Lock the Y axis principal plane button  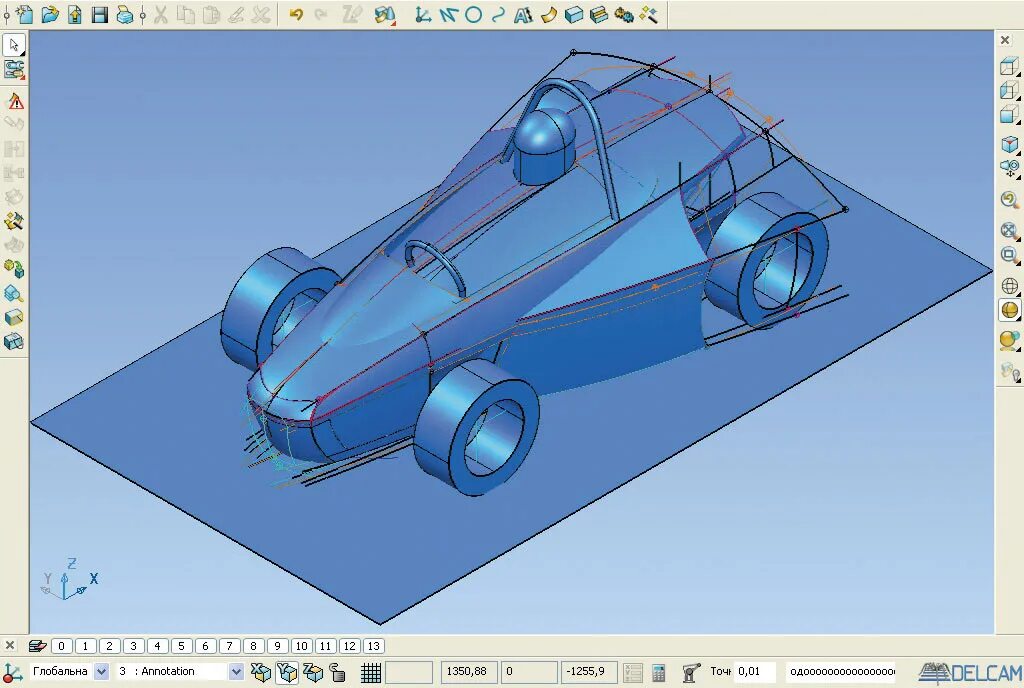[x=287, y=672]
